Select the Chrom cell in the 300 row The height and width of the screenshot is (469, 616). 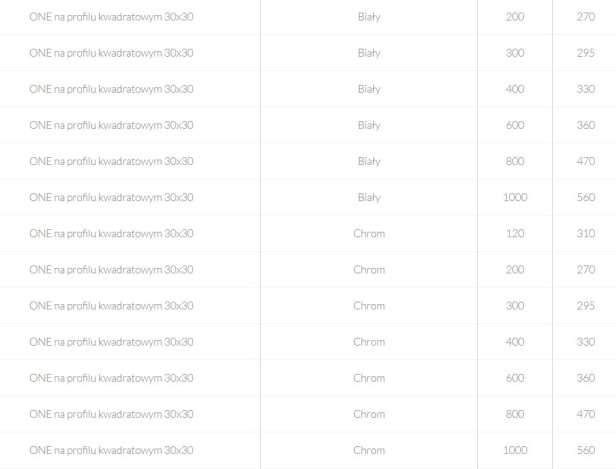click(x=369, y=306)
